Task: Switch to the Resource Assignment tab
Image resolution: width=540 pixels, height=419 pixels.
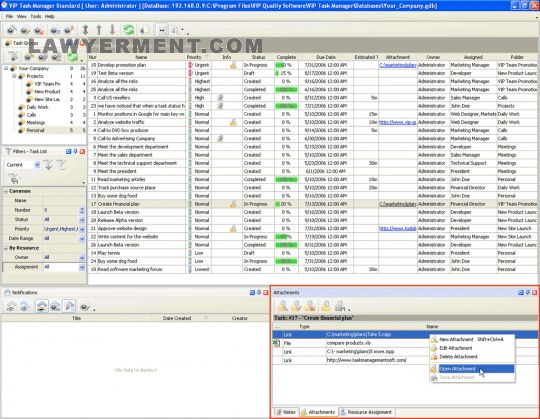Action: pyautogui.click(x=366, y=412)
